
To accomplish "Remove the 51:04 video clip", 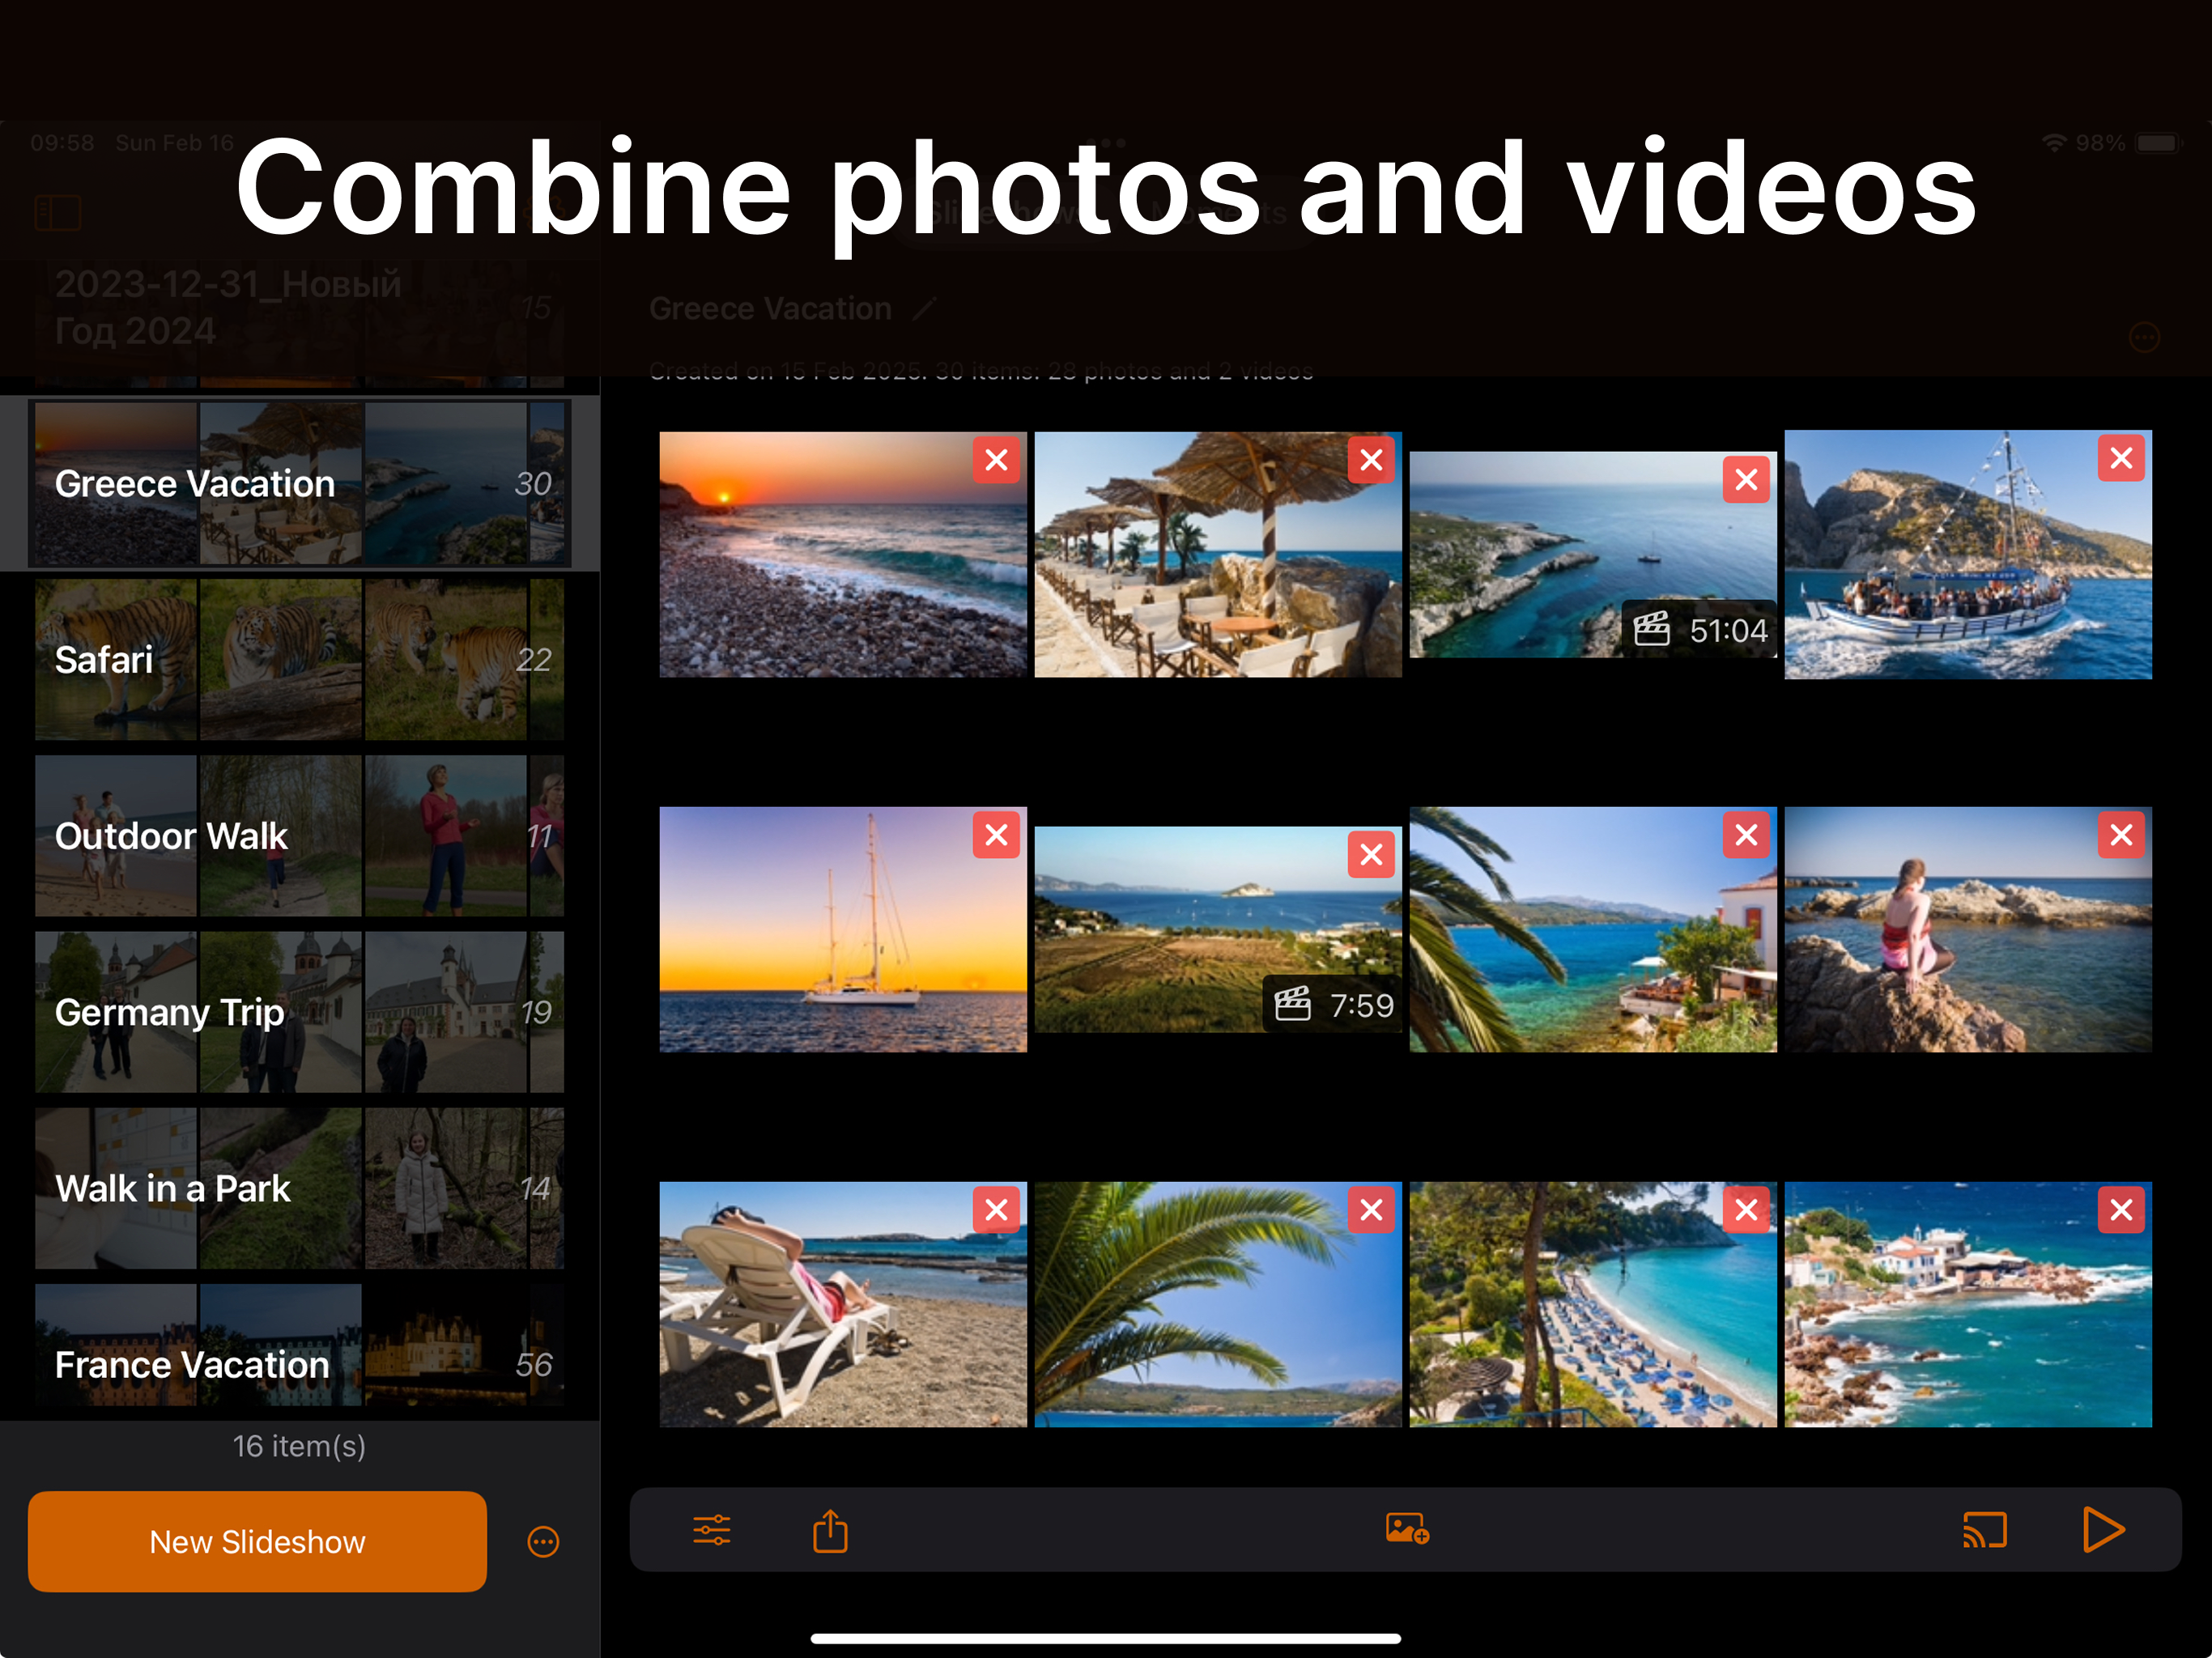I will (1746, 480).
